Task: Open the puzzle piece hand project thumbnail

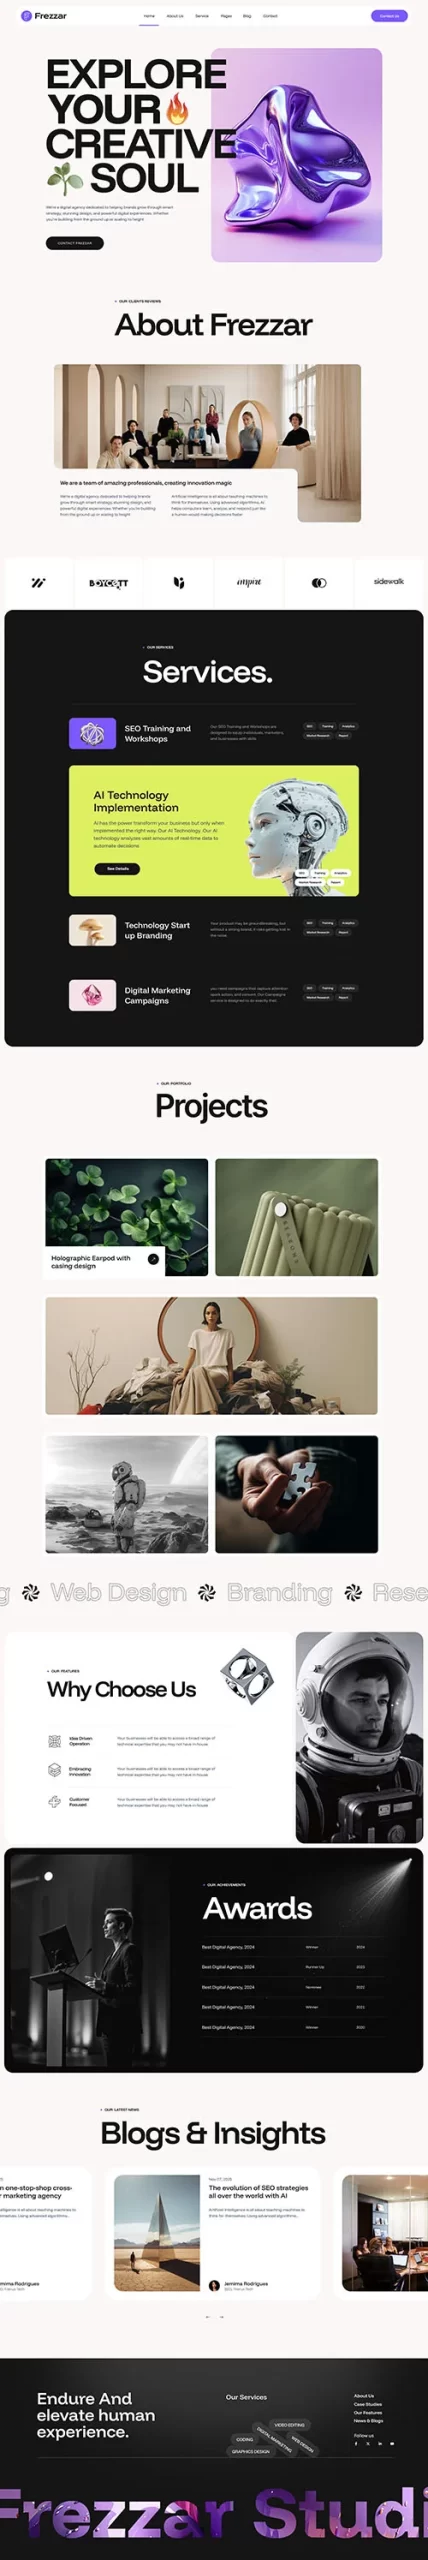Action: [297, 1494]
